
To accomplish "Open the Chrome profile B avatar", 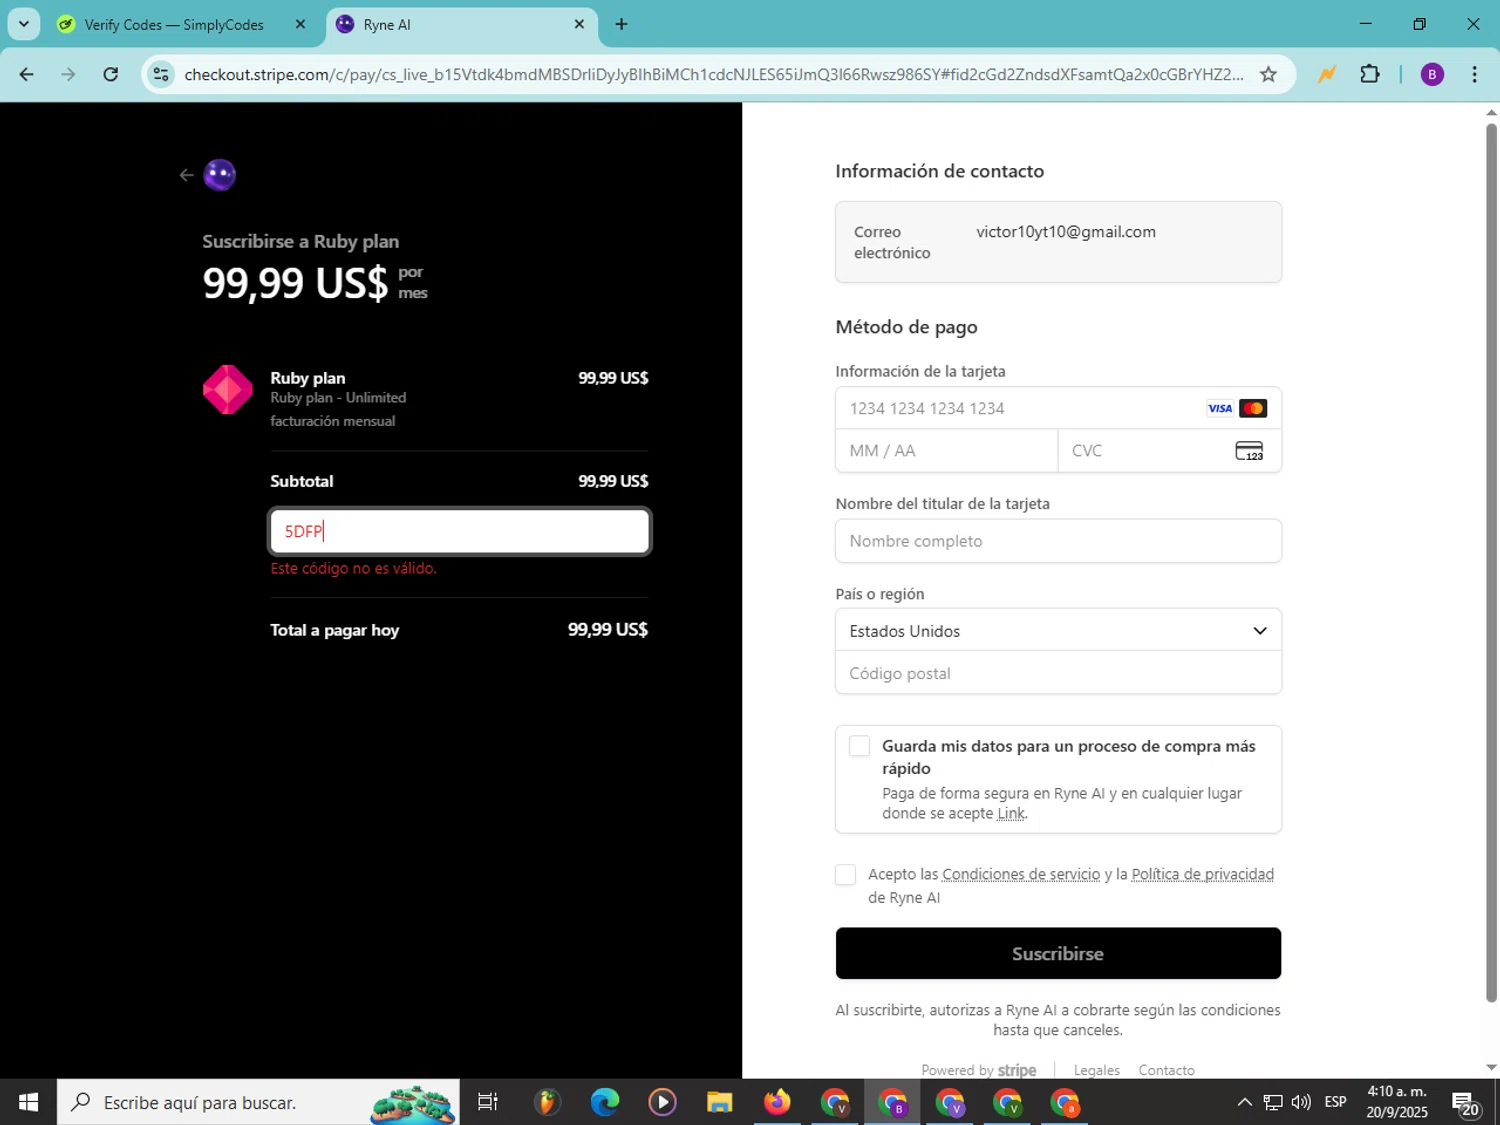I will coord(1432,74).
